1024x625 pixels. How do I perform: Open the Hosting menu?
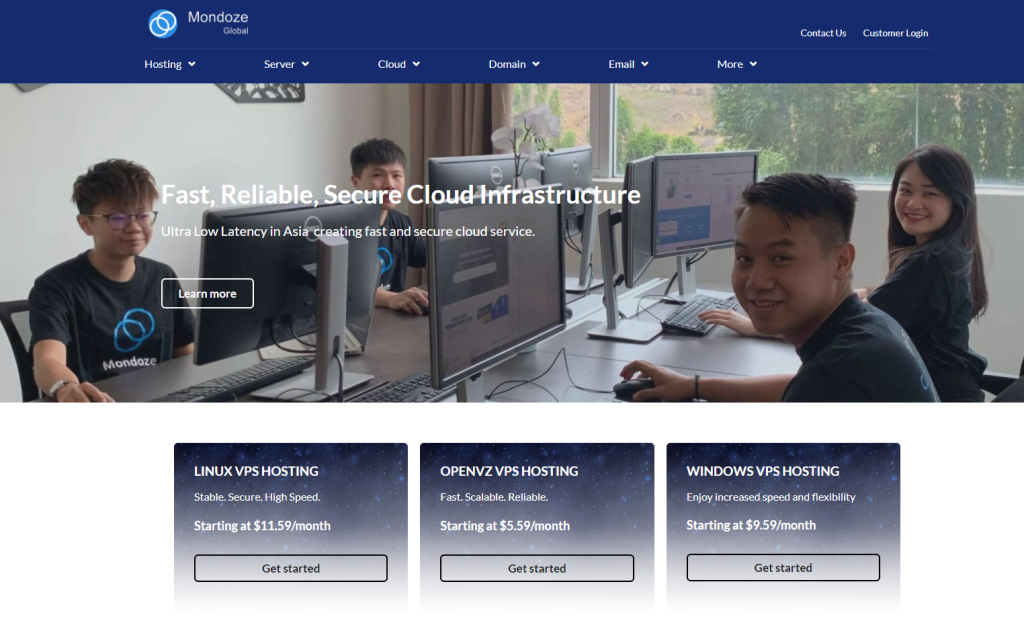coord(170,64)
